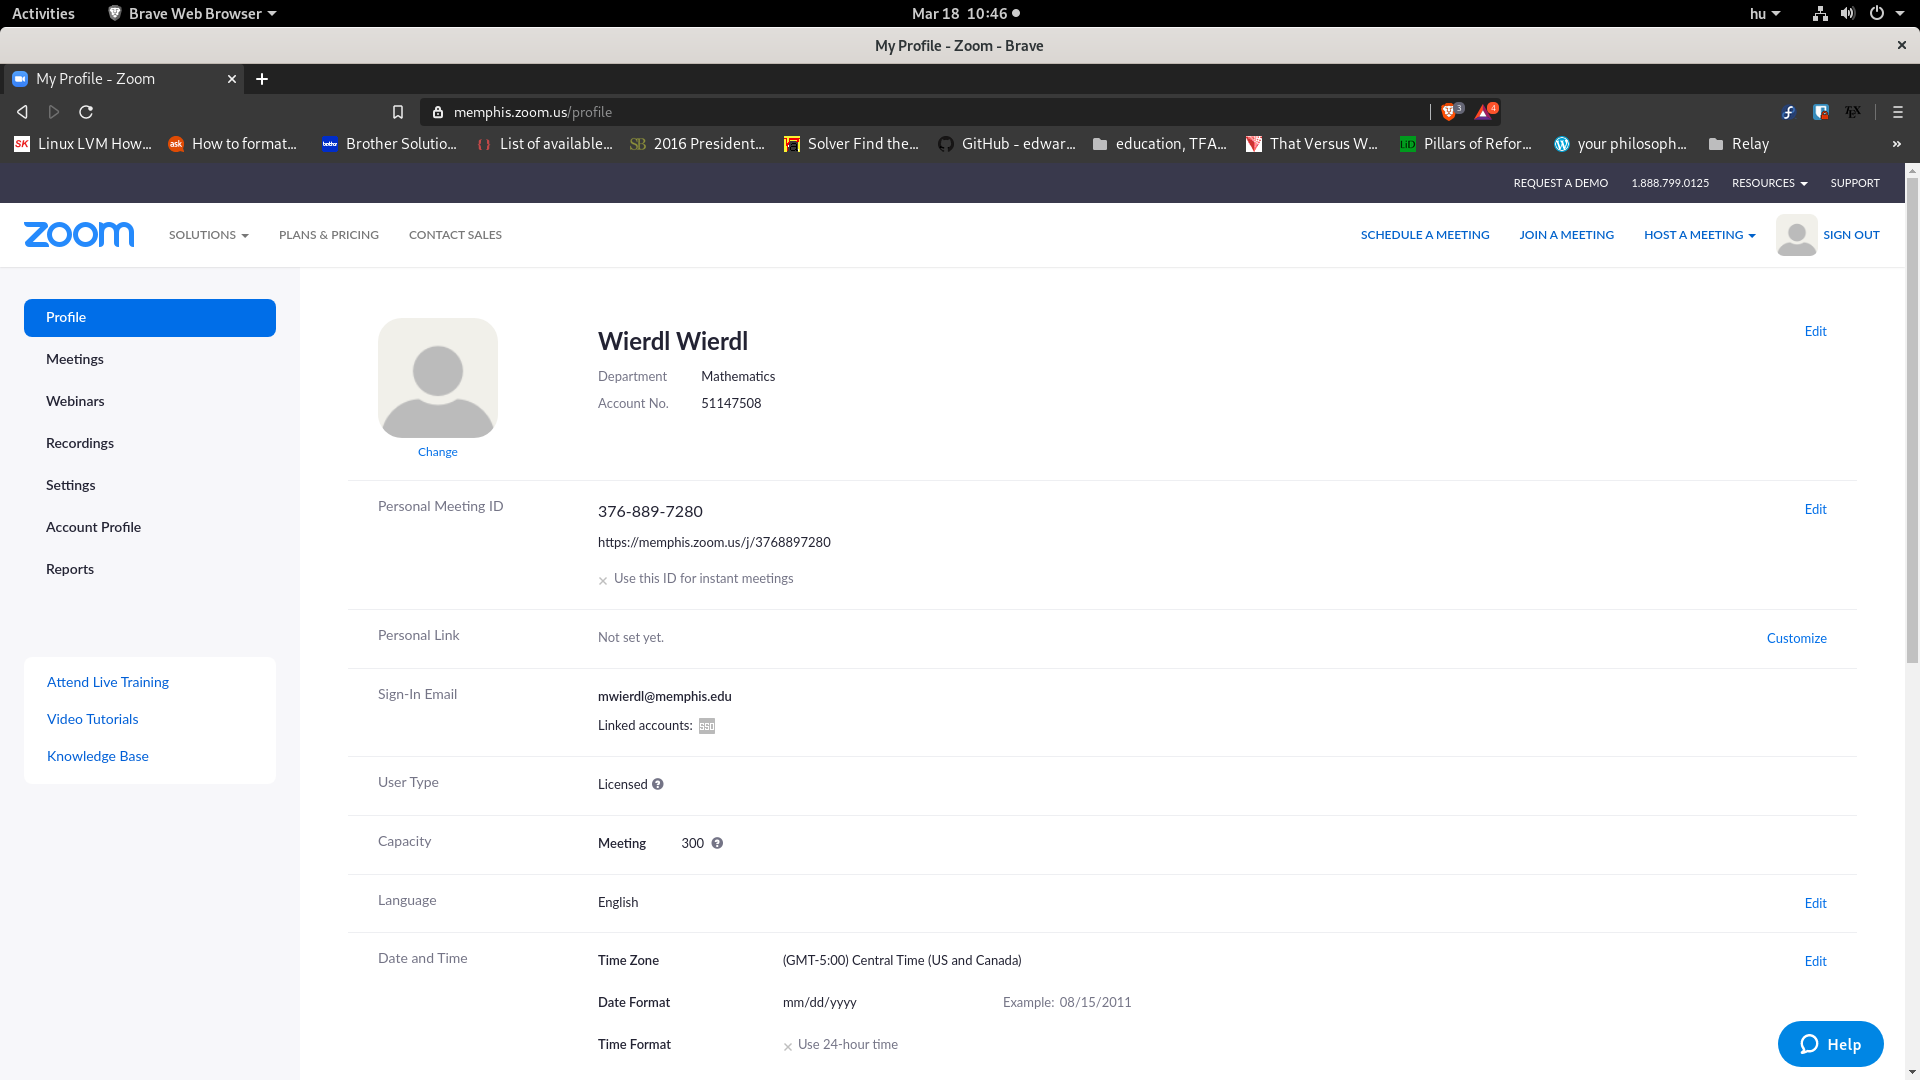Screen dimensions: 1920x1080
Task: Click the page vertical scrollbar
Action: [x=1911, y=420]
